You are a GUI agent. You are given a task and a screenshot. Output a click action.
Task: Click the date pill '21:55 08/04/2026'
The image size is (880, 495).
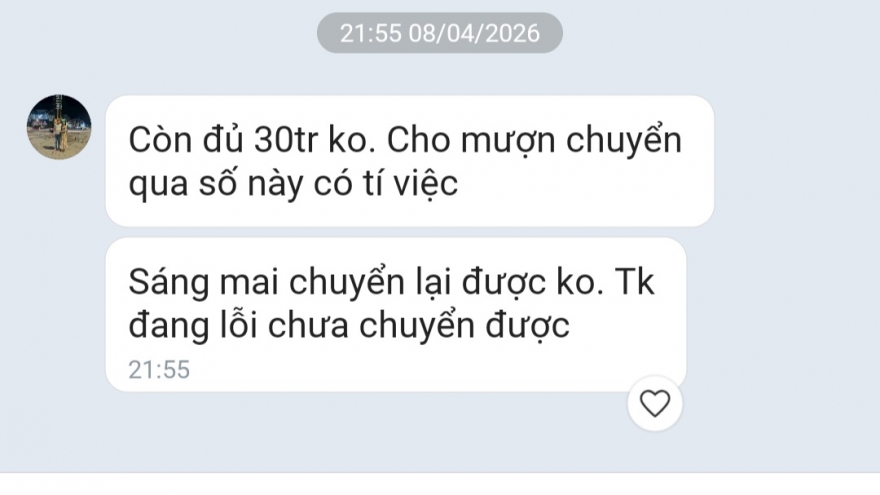click(440, 33)
